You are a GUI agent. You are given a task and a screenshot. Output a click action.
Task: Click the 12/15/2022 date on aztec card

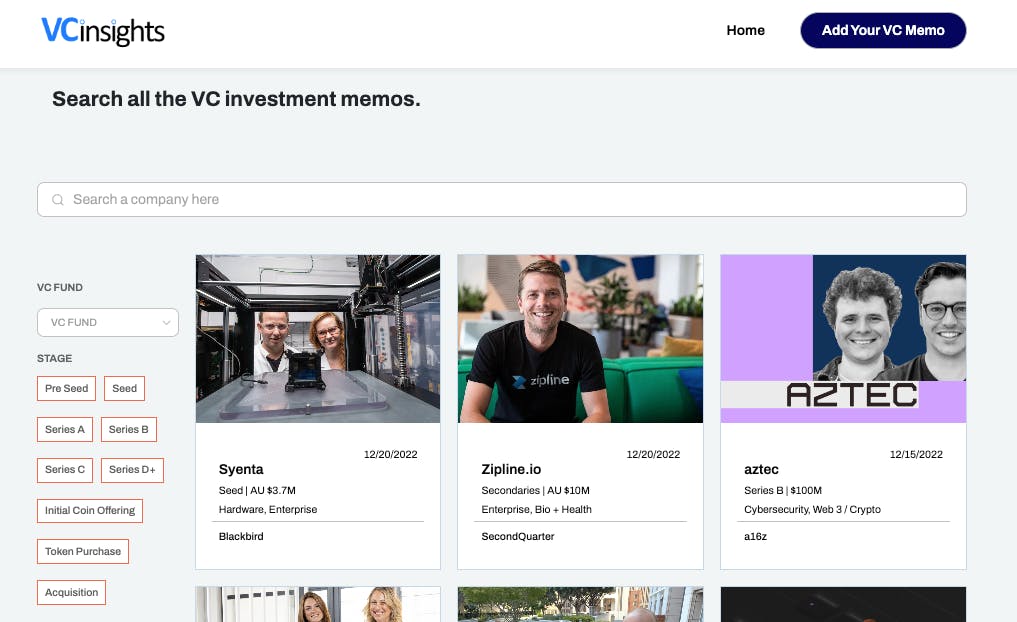point(916,455)
